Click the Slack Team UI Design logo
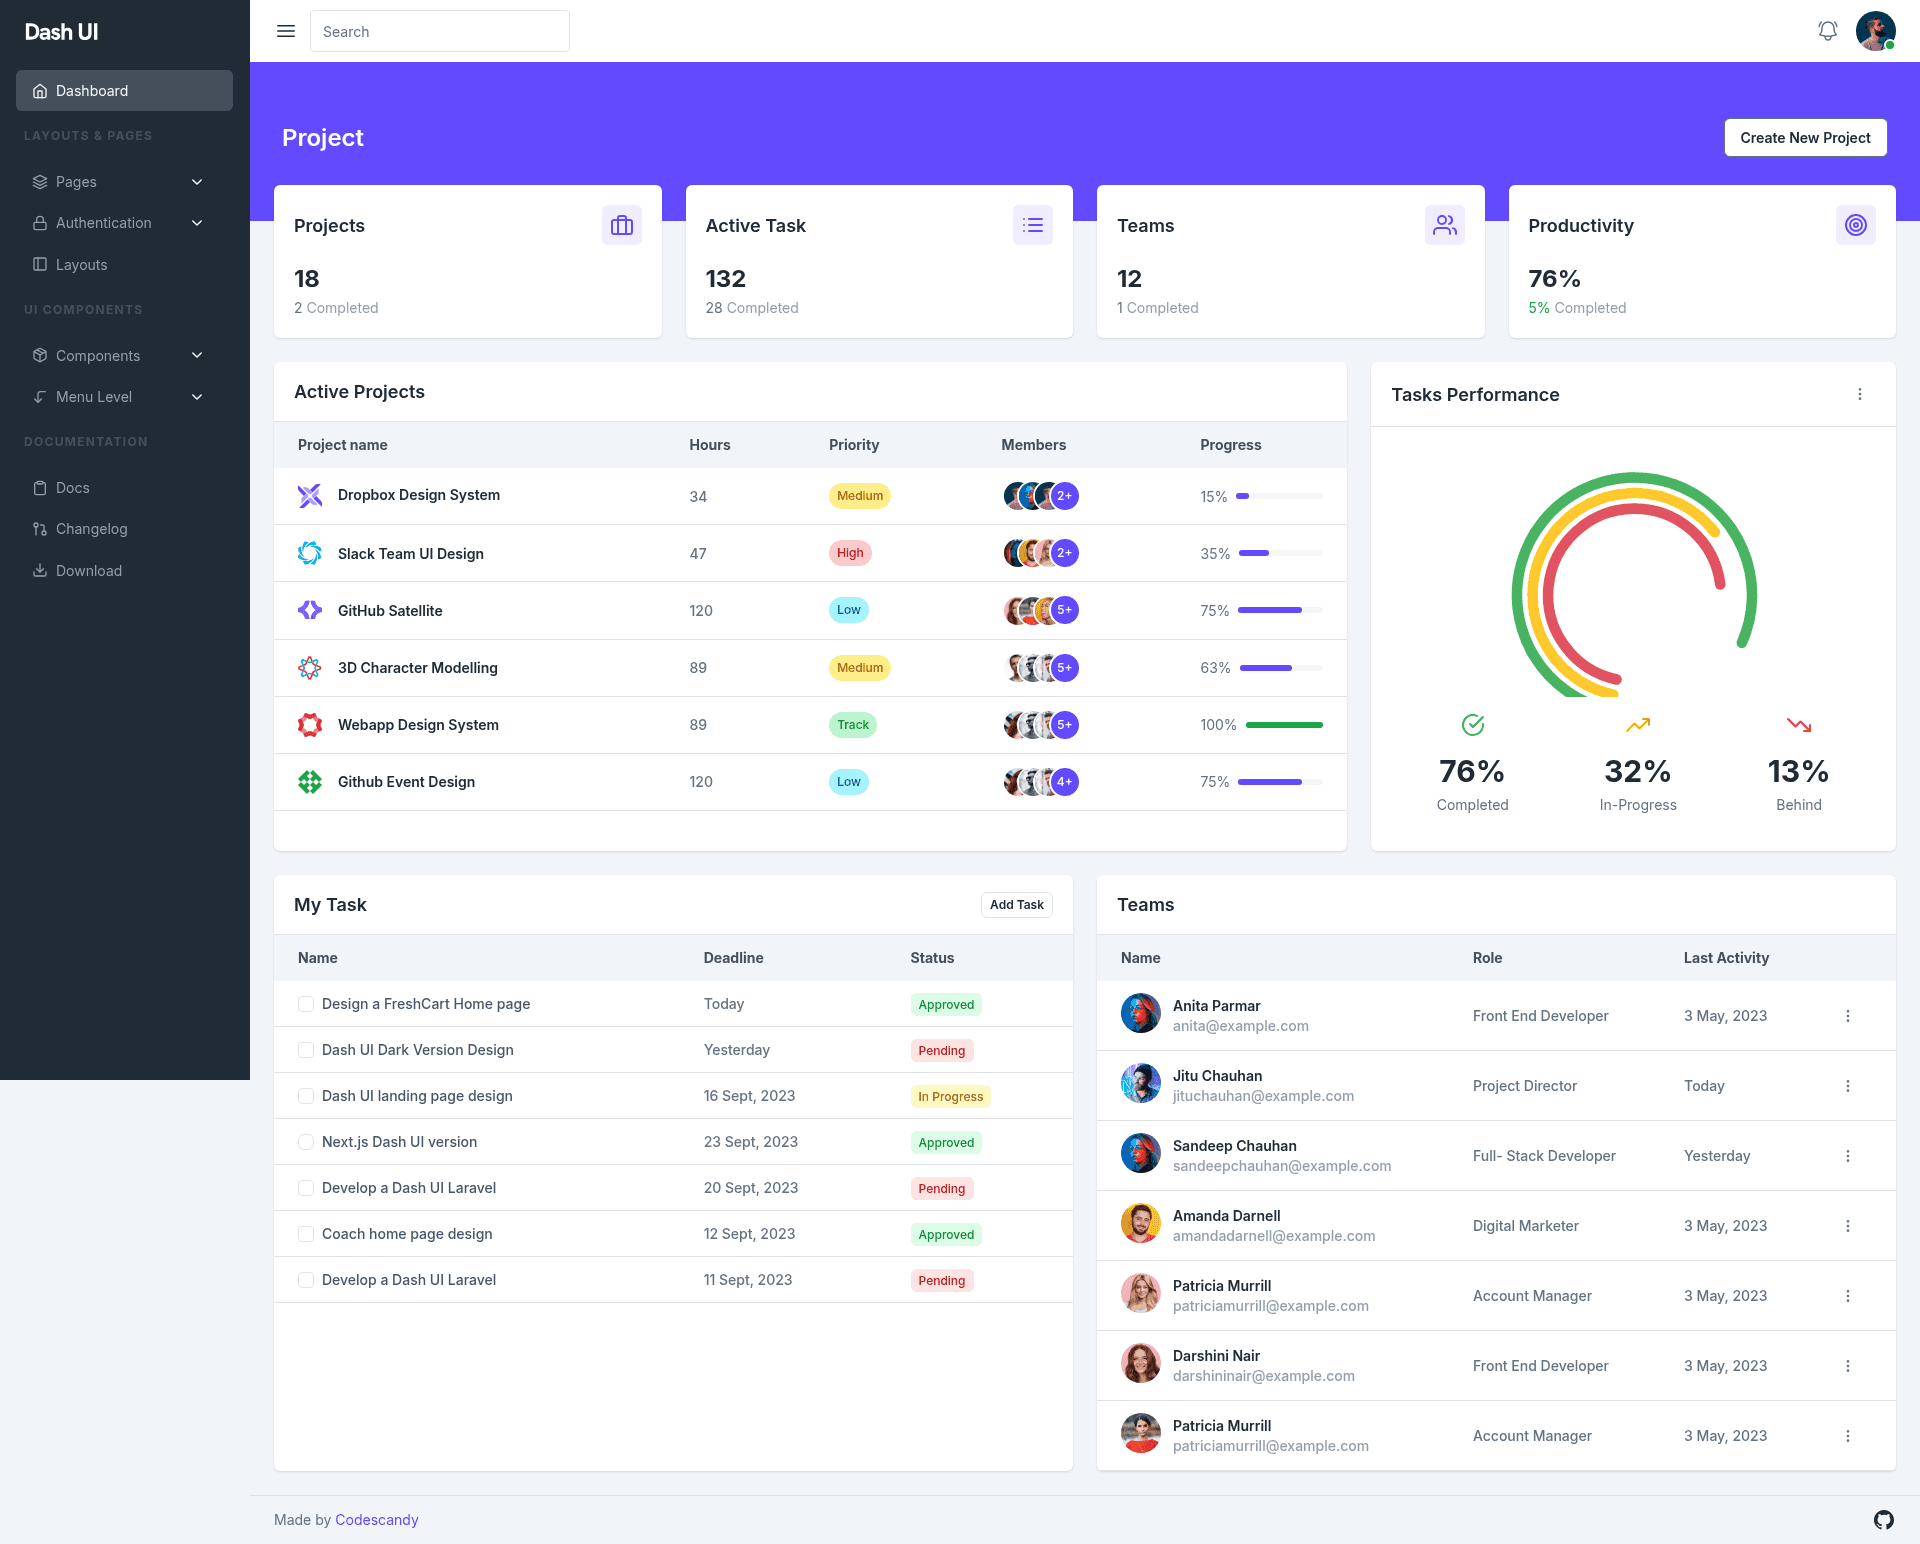Image resolution: width=1920 pixels, height=1544 pixels. click(x=310, y=553)
